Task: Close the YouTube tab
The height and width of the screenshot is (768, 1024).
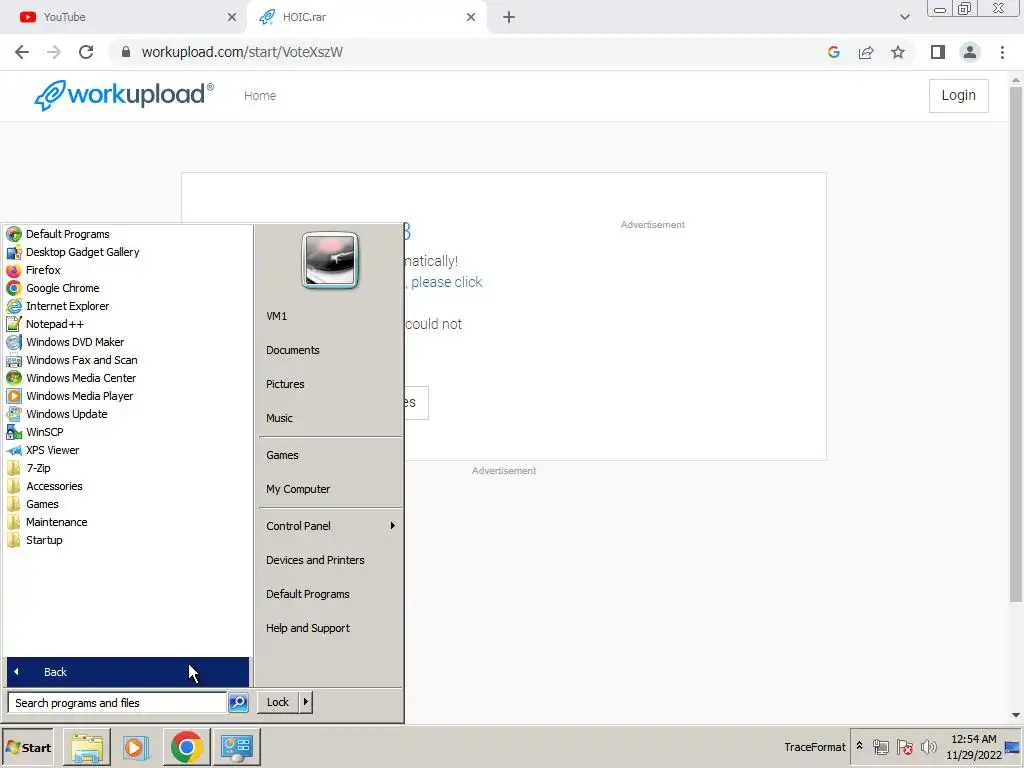Action: click(x=232, y=17)
